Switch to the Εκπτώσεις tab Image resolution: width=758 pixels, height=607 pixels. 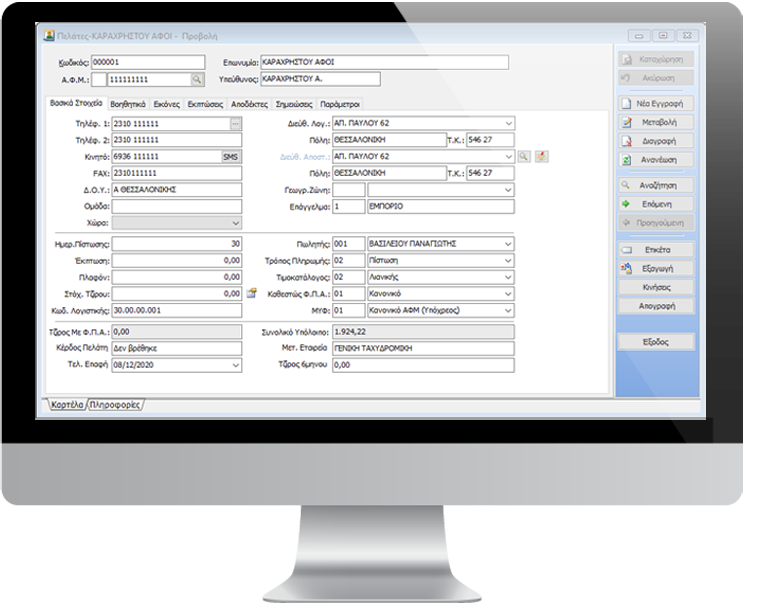205,103
